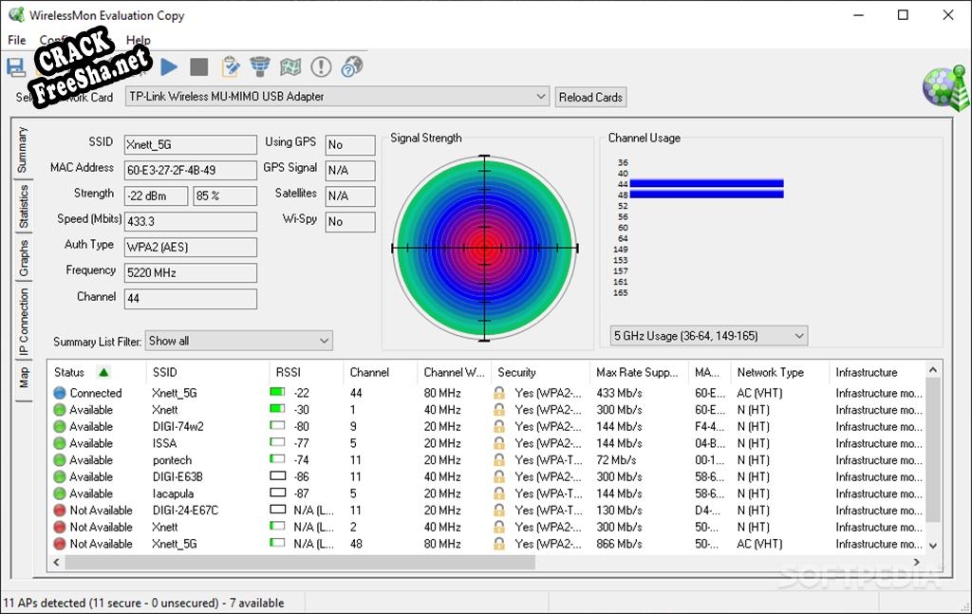Switch to the Graphs tab
Image resolution: width=972 pixels, height=614 pixels.
tap(23, 258)
